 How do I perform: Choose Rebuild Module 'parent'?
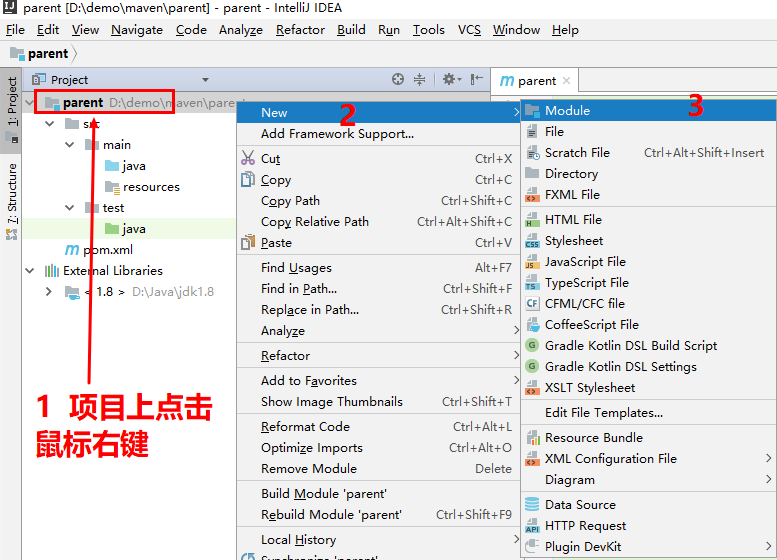[378, 515]
